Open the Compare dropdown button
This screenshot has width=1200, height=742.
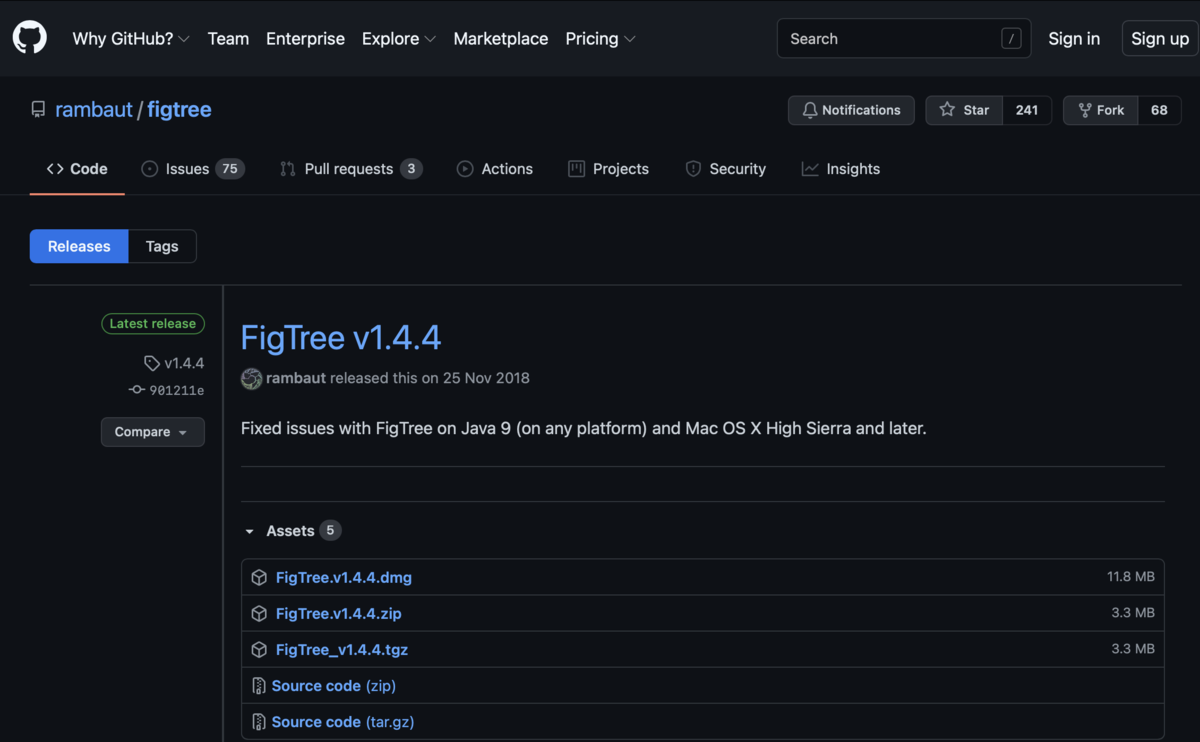tap(153, 432)
